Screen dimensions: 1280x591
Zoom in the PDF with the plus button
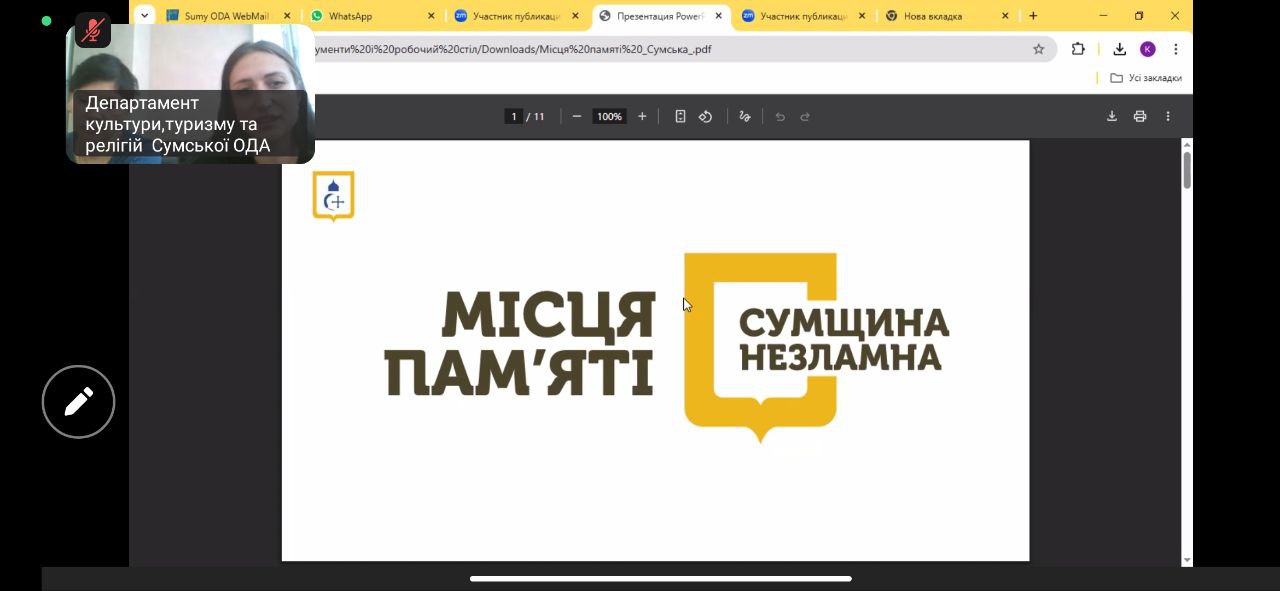[642, 116]
